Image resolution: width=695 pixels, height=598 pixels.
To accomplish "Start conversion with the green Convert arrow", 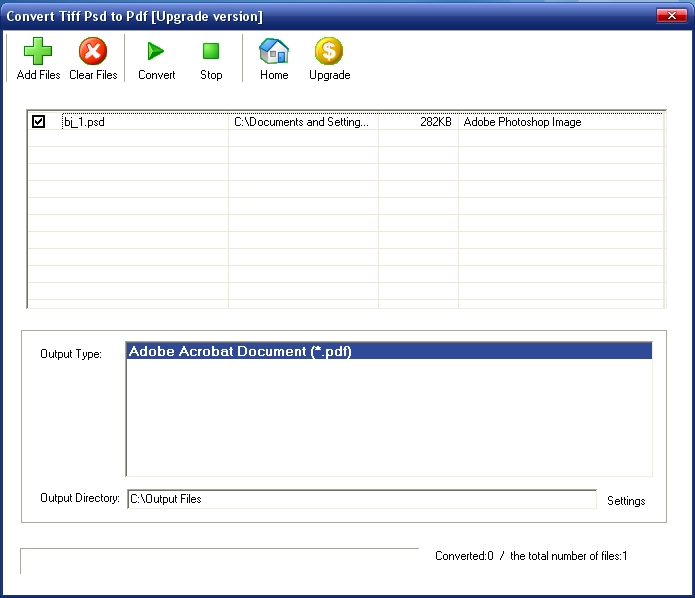I will click(x=156, y=51).
